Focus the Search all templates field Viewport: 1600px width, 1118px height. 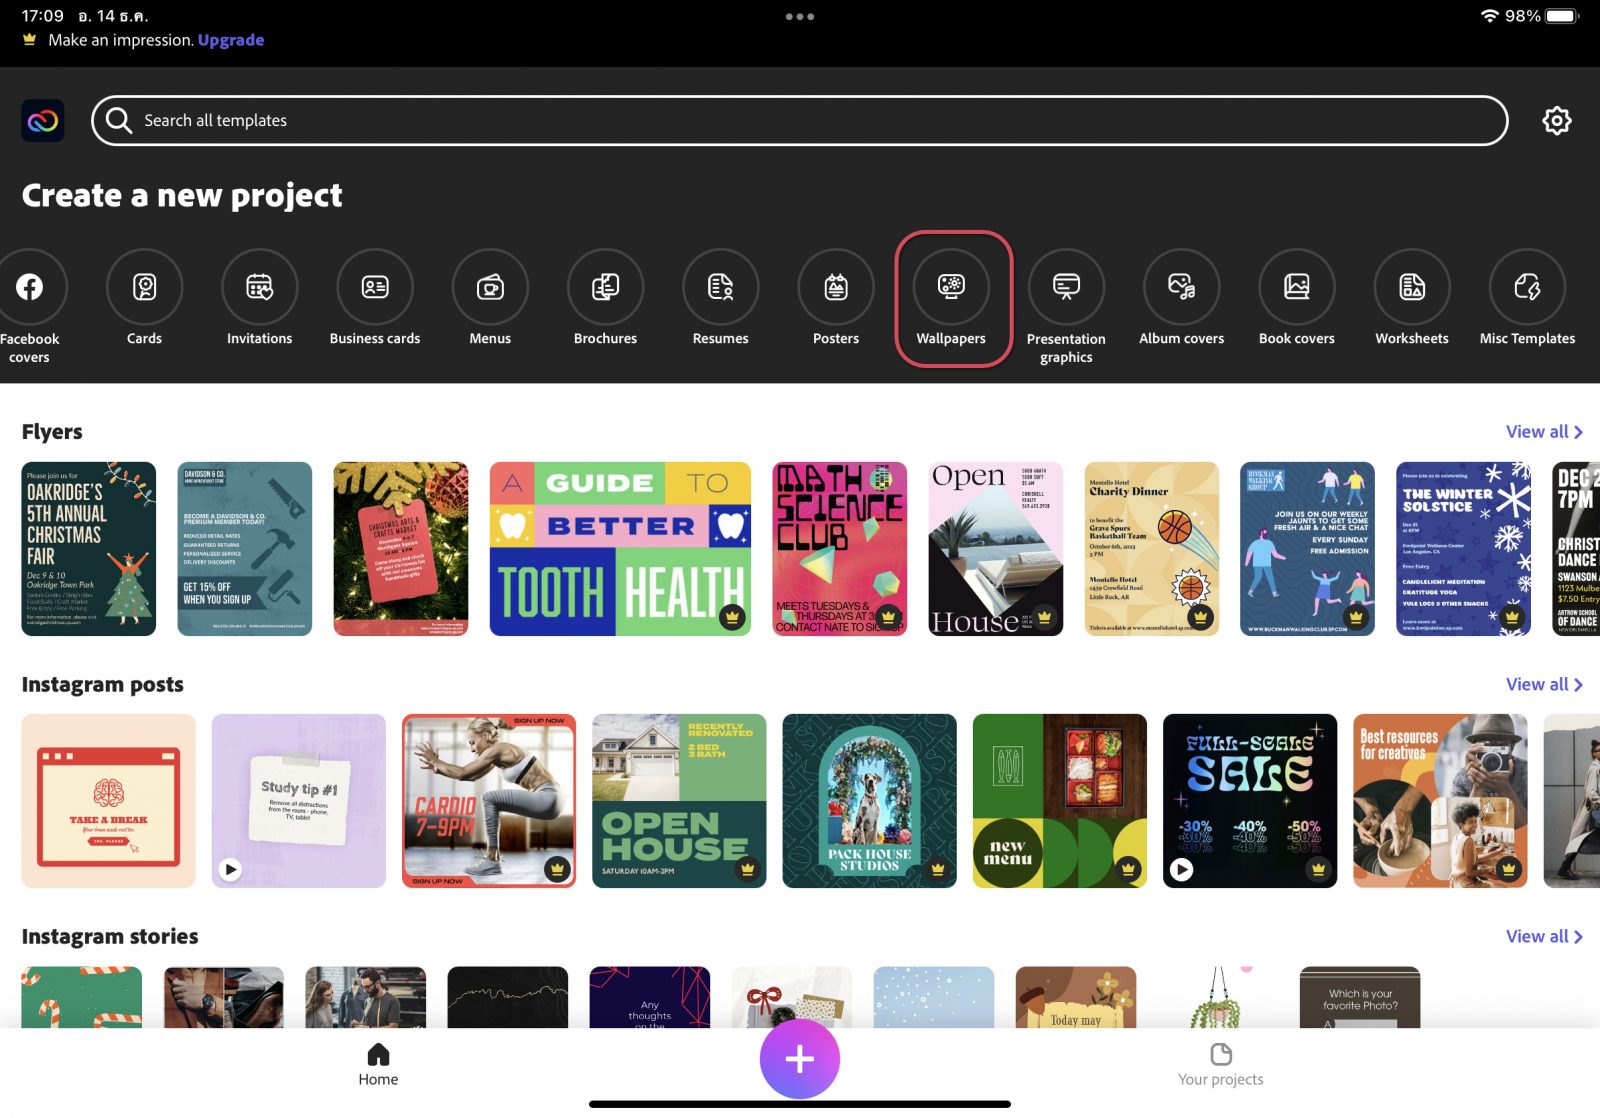800,121
